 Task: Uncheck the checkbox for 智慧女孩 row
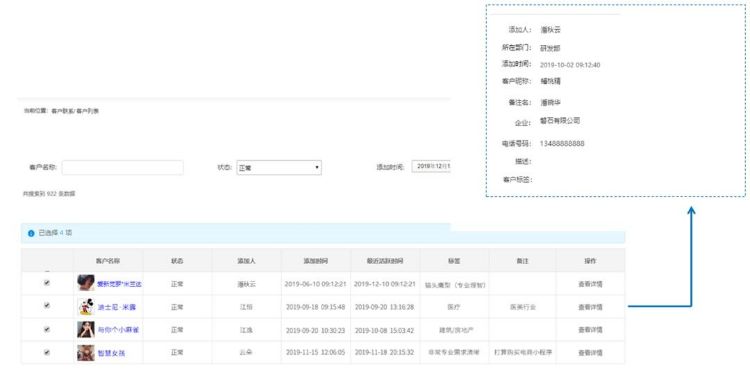pos(47,352)
